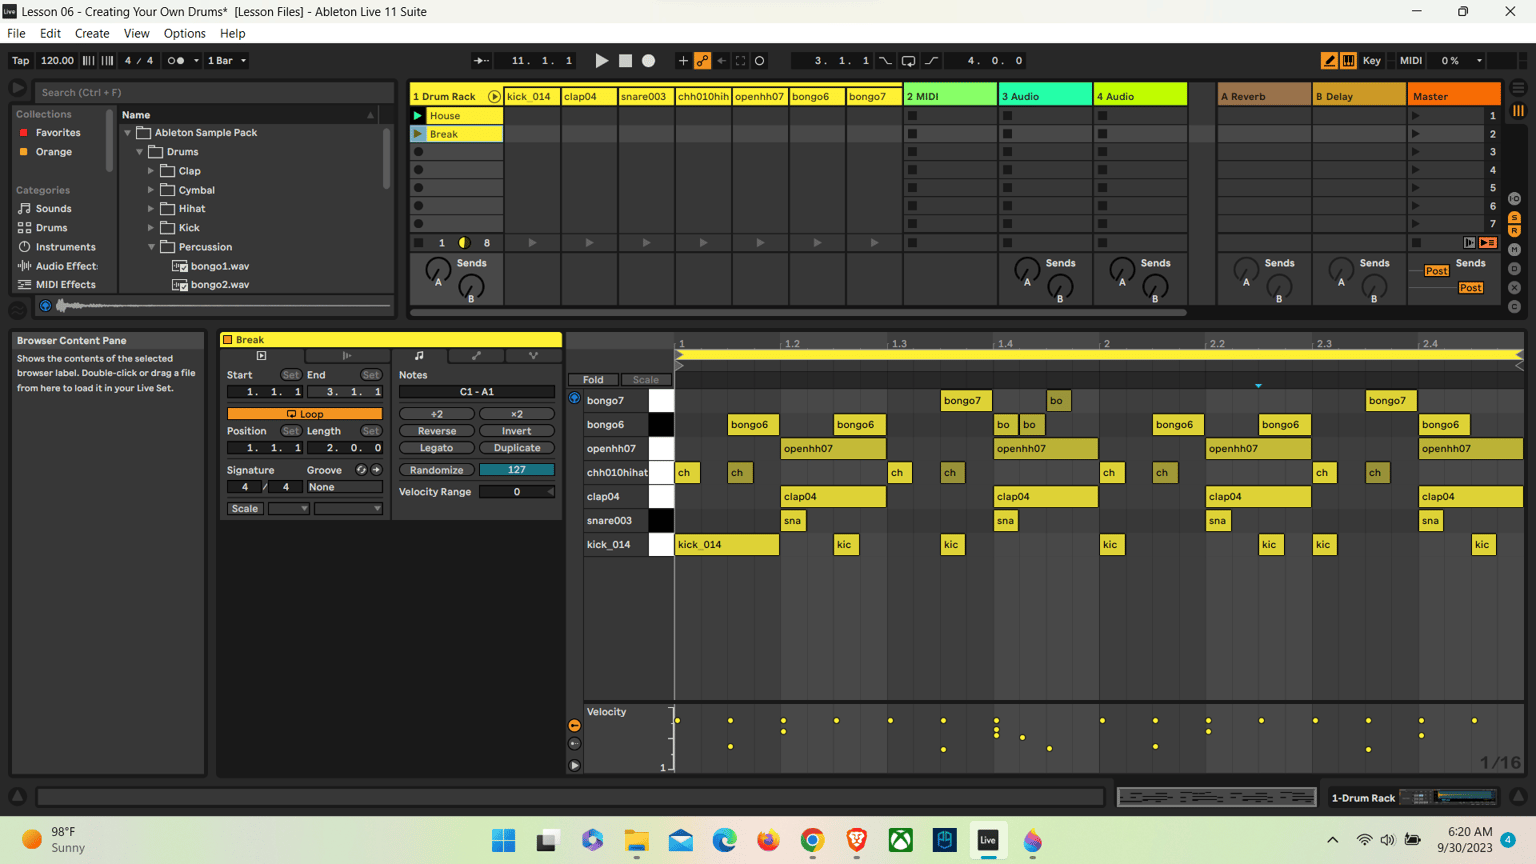The height and width of the screenshot is (864, 1536).
Task: Open the Create menu
Action: pyautogui.click(x=92, y=33)
